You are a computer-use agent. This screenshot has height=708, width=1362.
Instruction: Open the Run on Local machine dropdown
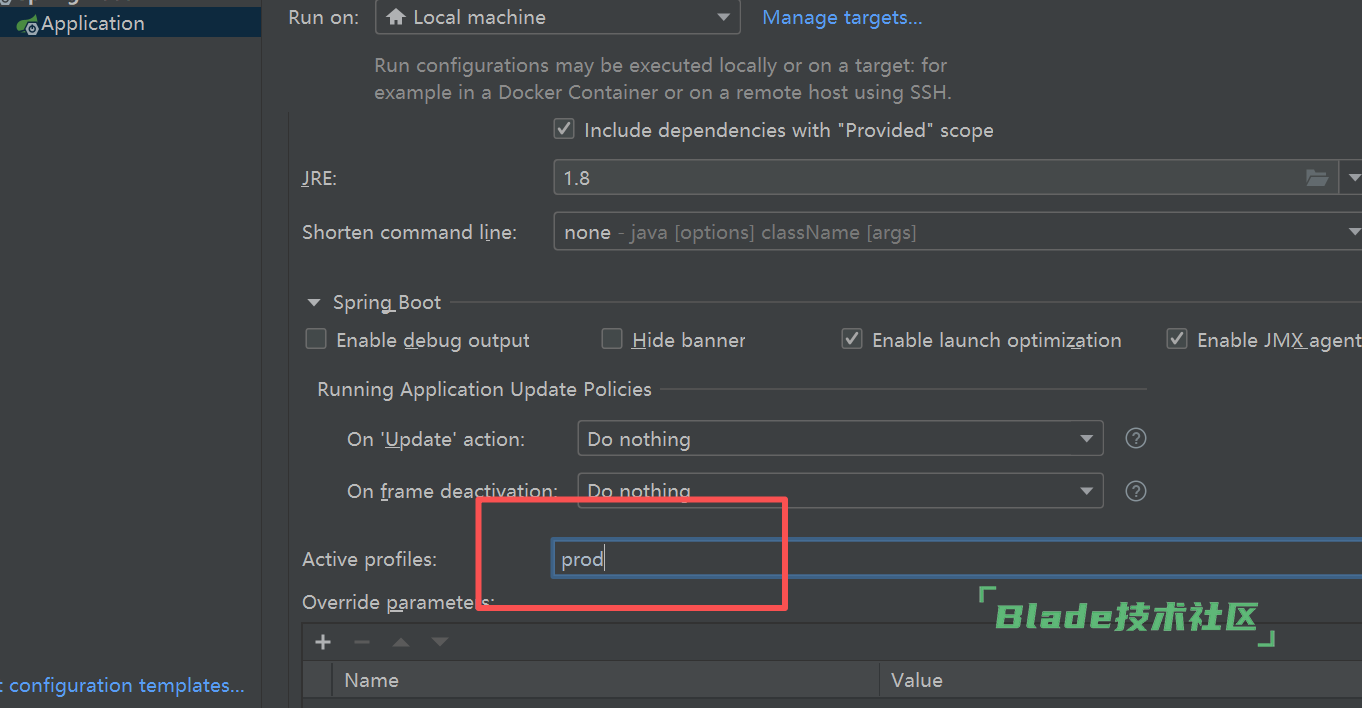557,17
